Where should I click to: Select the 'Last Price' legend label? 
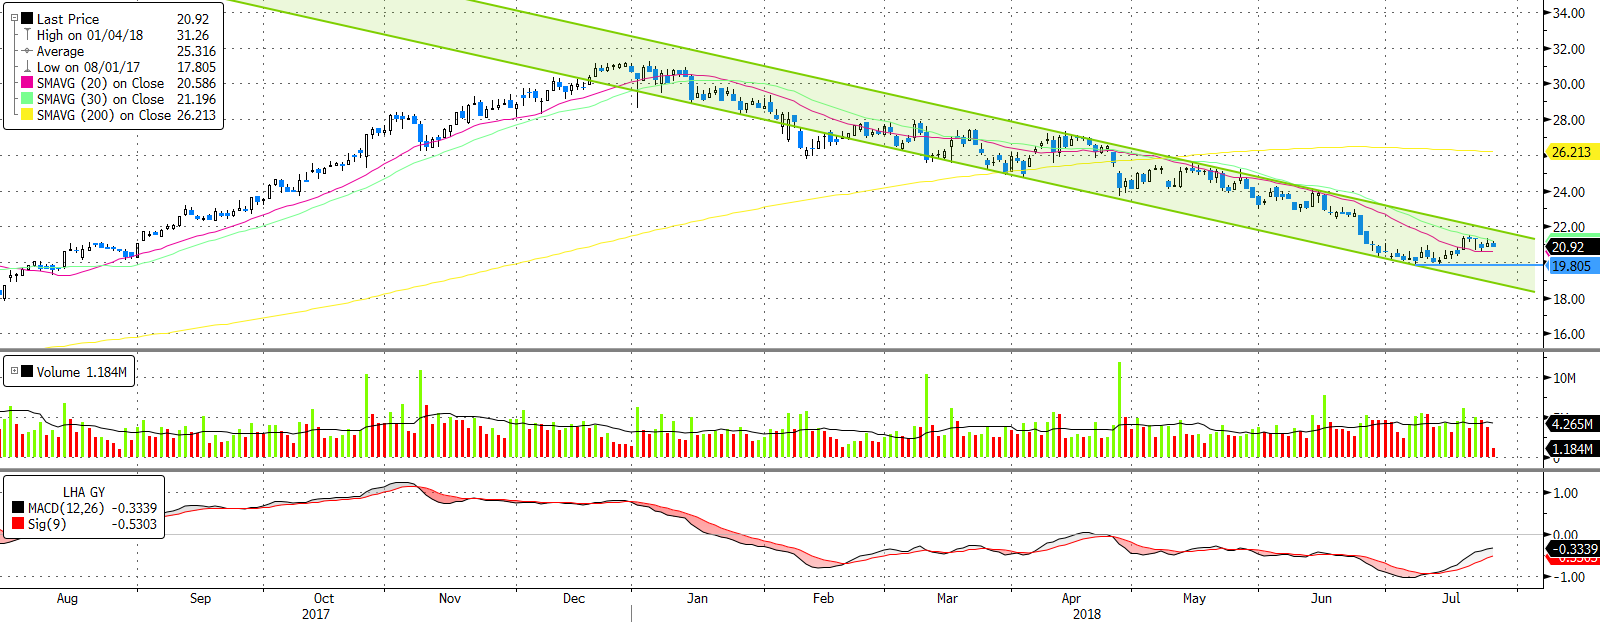coord(68,19)
